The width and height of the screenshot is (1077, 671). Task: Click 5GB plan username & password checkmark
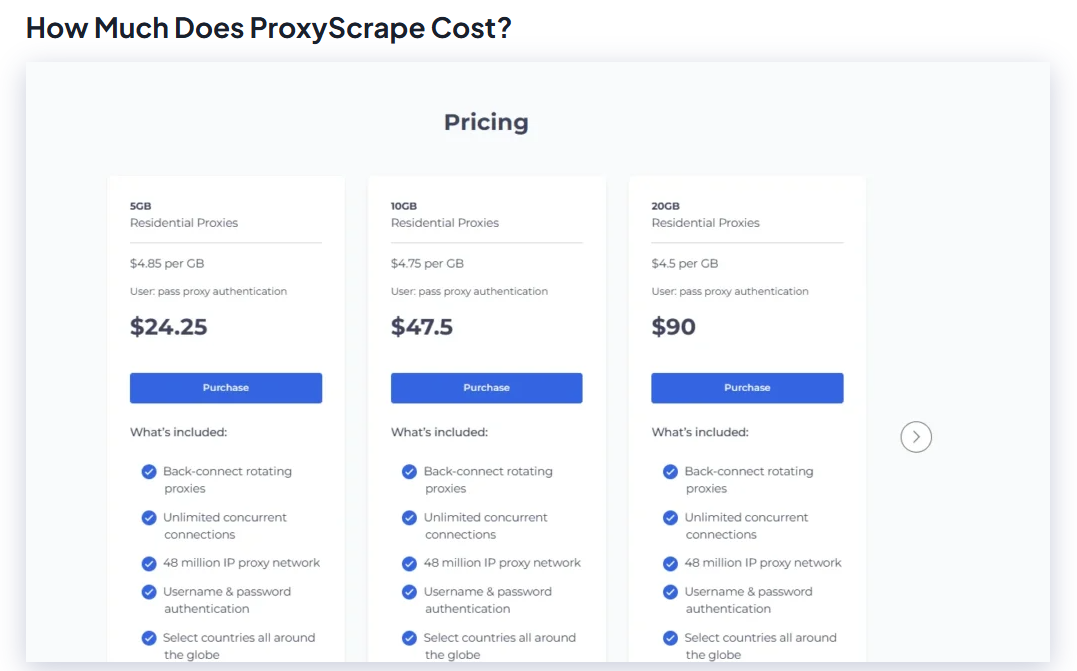pos(149,592)
